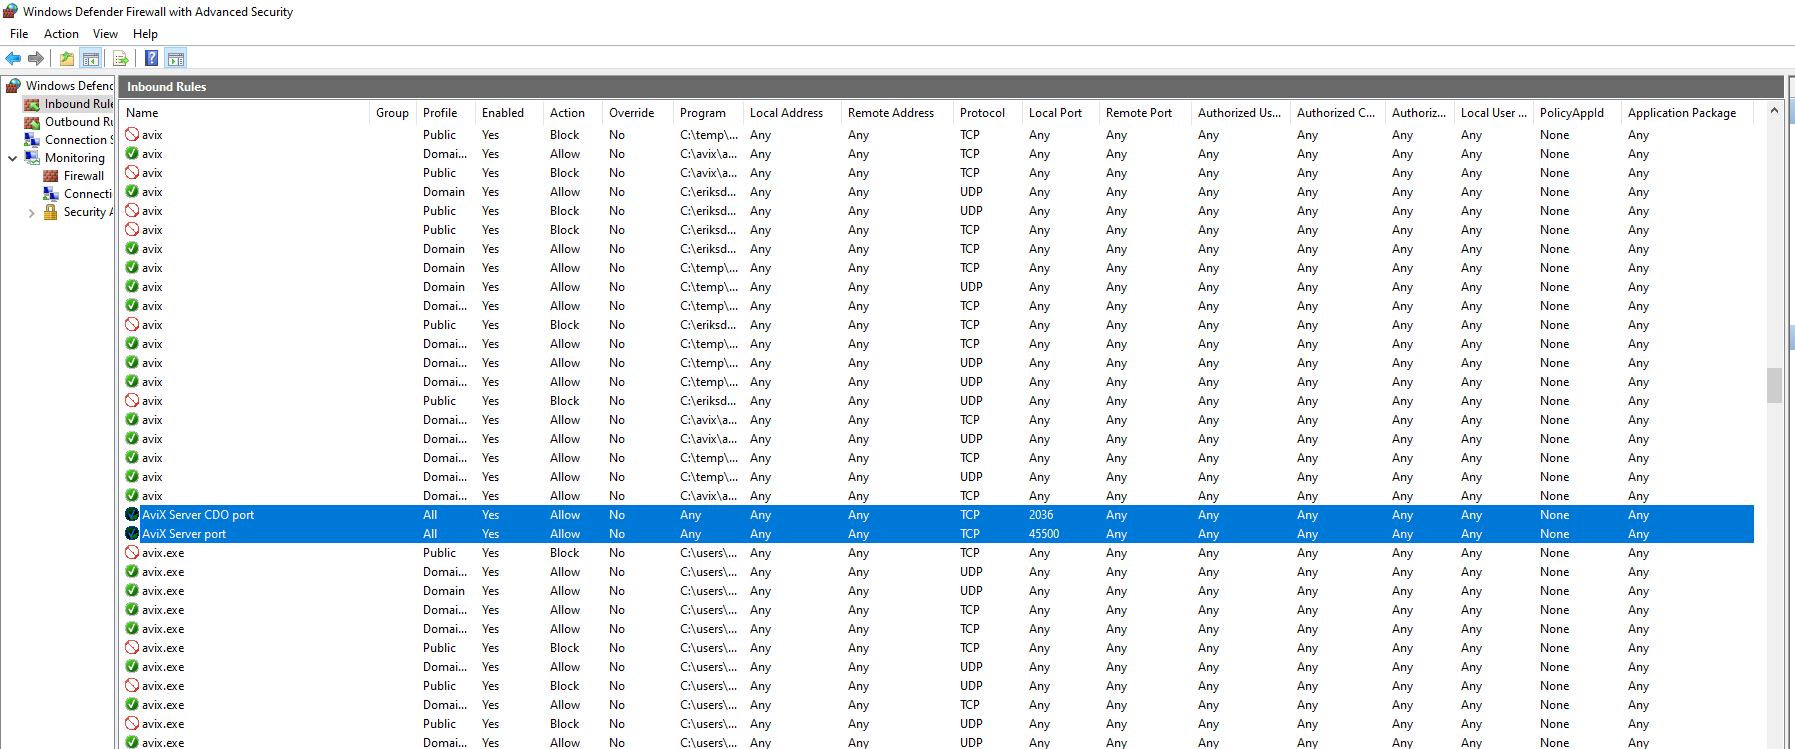Toggle the Show/Hide Console Tree icon
Screen dimensions: 1795x749
pyautogui.click(x=90, y=58)
